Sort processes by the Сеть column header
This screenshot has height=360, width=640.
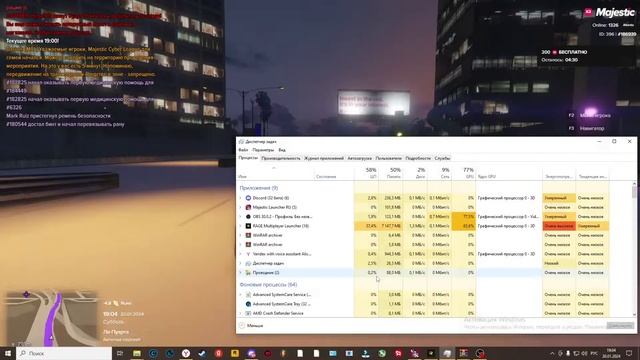pyautogui.click(x=439, y=173)
